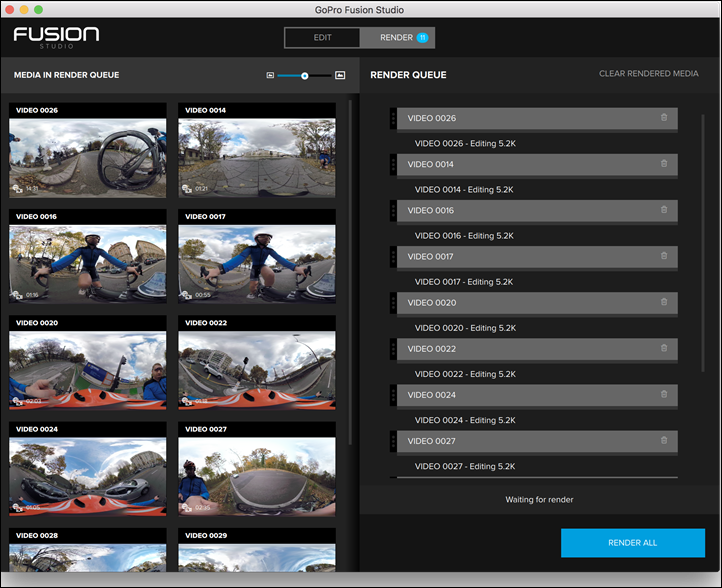Click trash icon on VIDEO 0024 row
The height and width of the screenshot is (588, 722).
(664, 394)
